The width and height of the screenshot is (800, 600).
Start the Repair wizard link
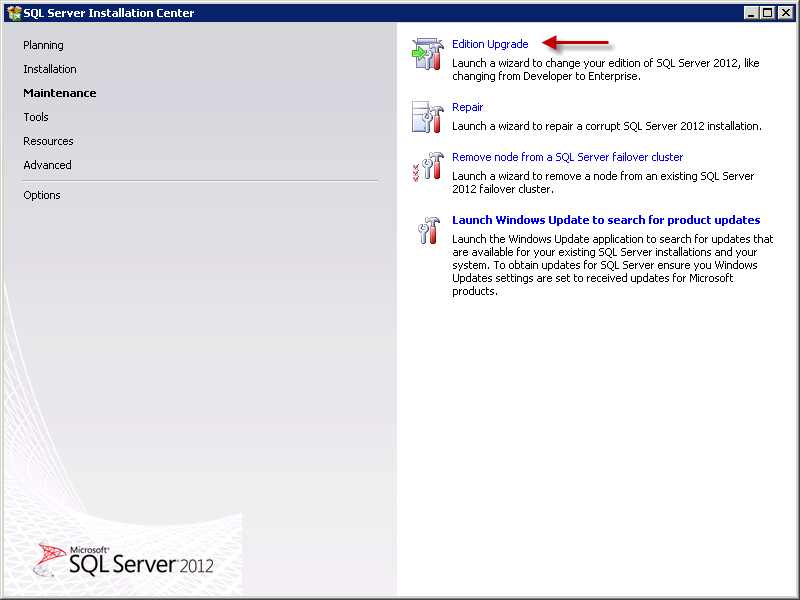(x=467, y=107)
